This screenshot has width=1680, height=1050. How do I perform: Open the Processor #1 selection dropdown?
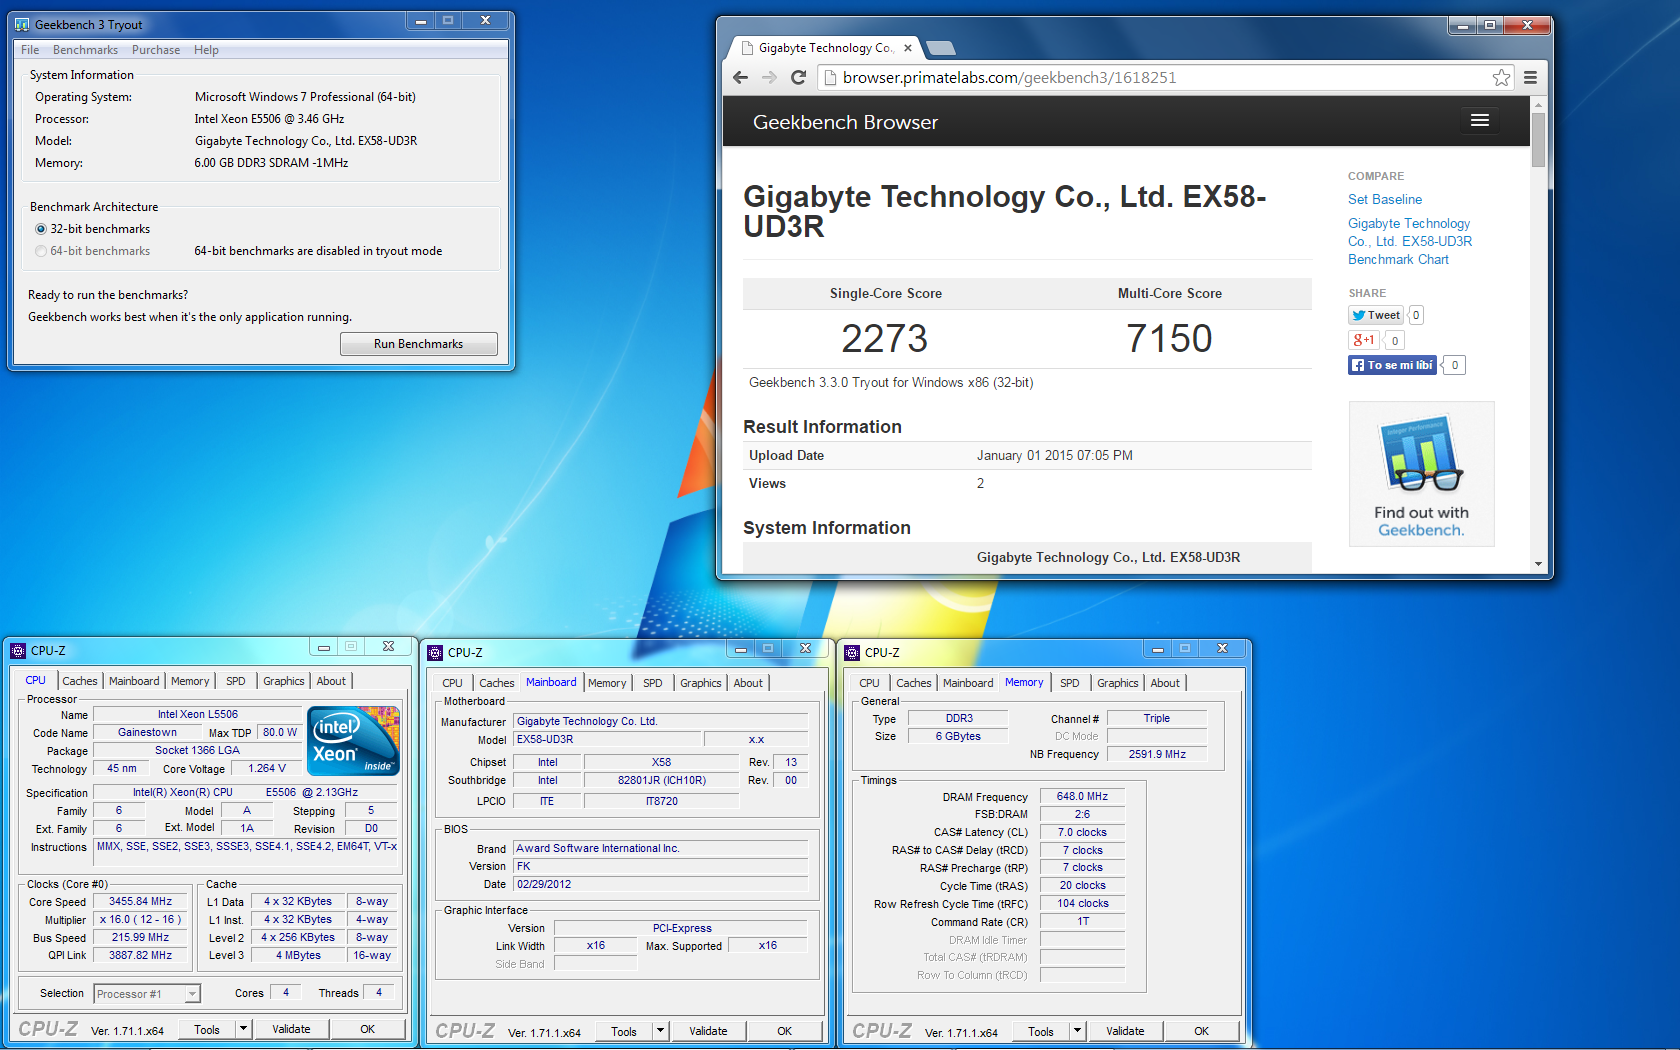(x=148, y=994)
